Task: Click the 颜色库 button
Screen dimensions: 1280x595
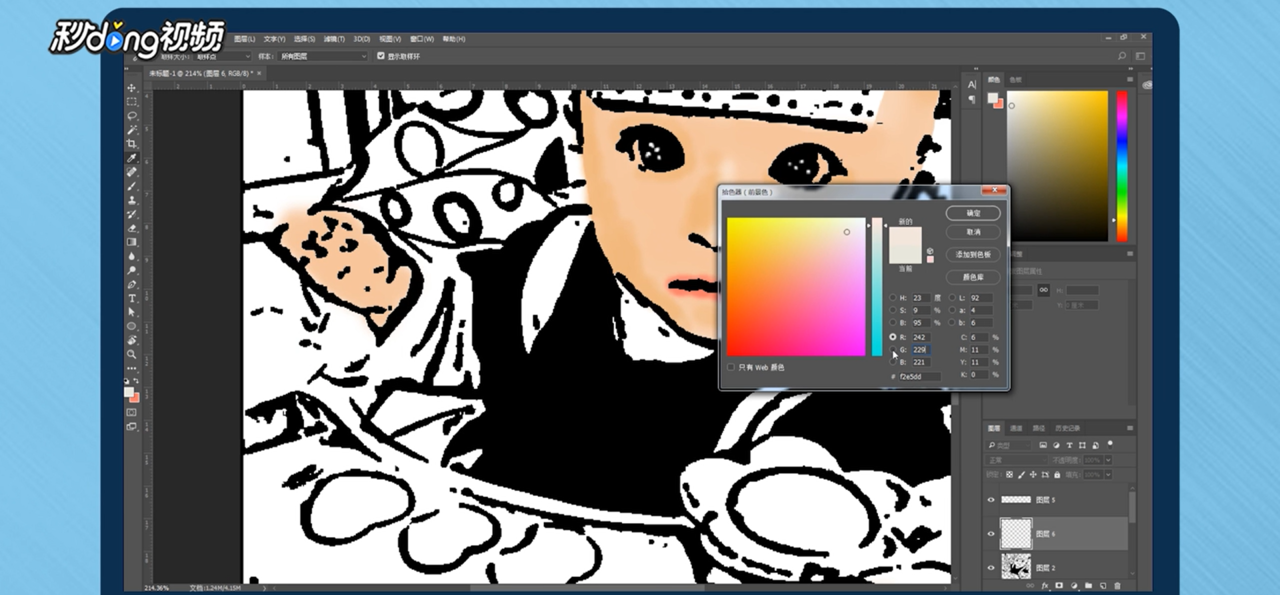Action: [x=973, y=276]
